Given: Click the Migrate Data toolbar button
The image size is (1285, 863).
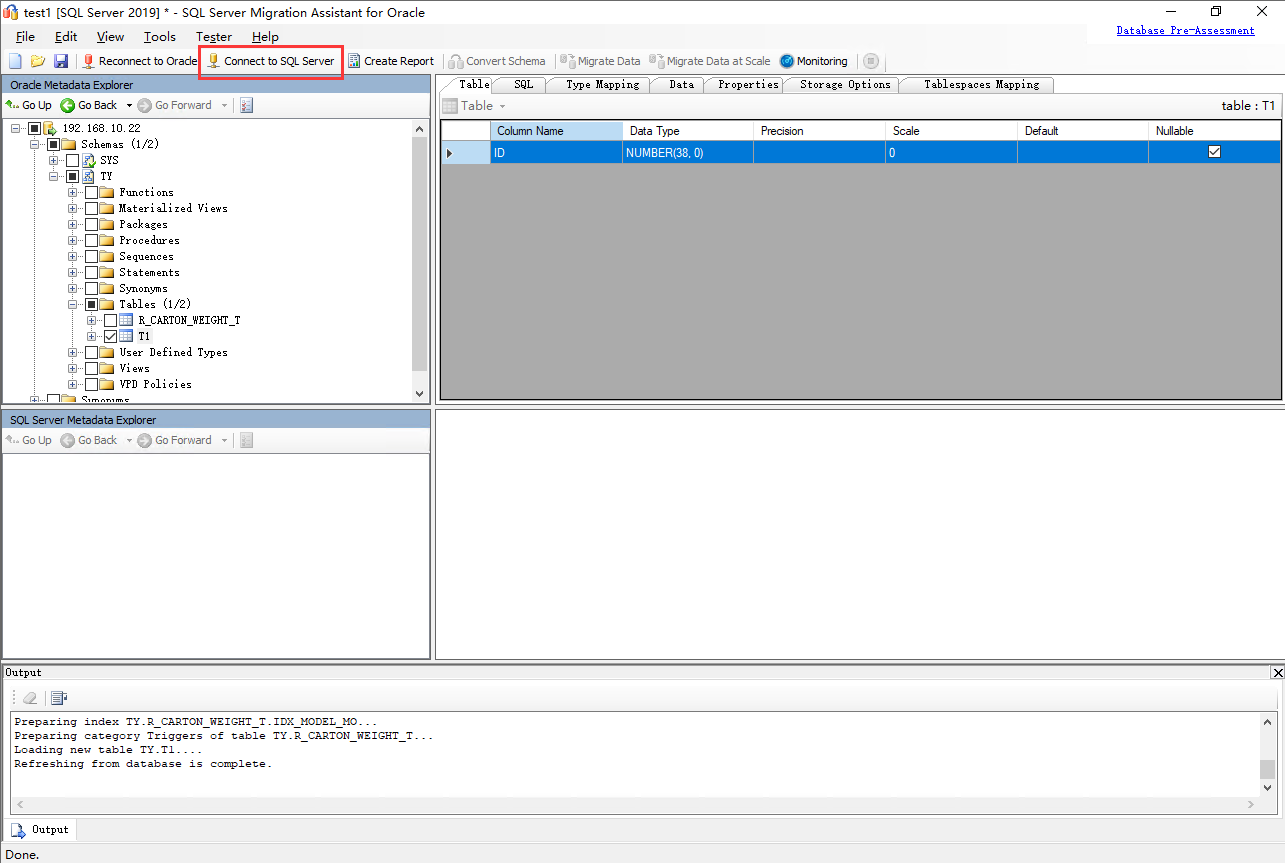Looking at the screenshot, I should pos(601,61).
